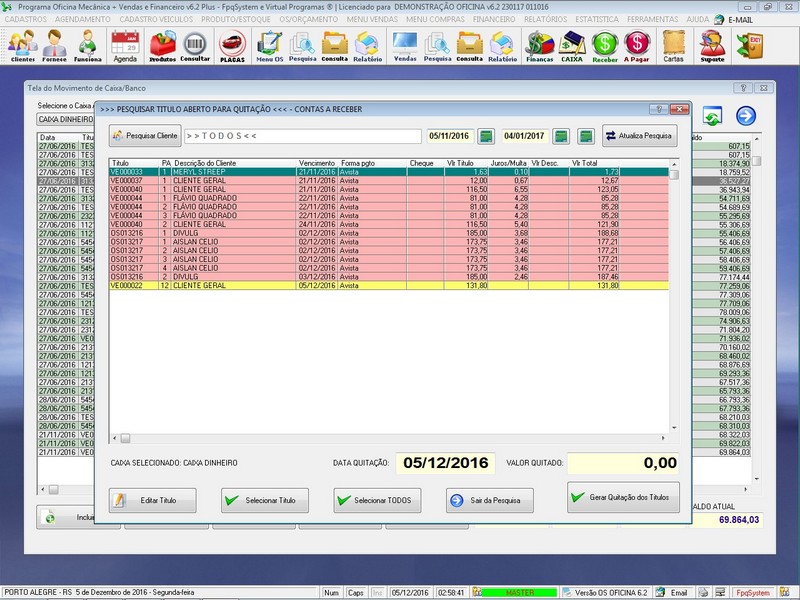Click the Gerar Quitação dos Títulos button
This screenshot has height=600, width=800.
623,497
